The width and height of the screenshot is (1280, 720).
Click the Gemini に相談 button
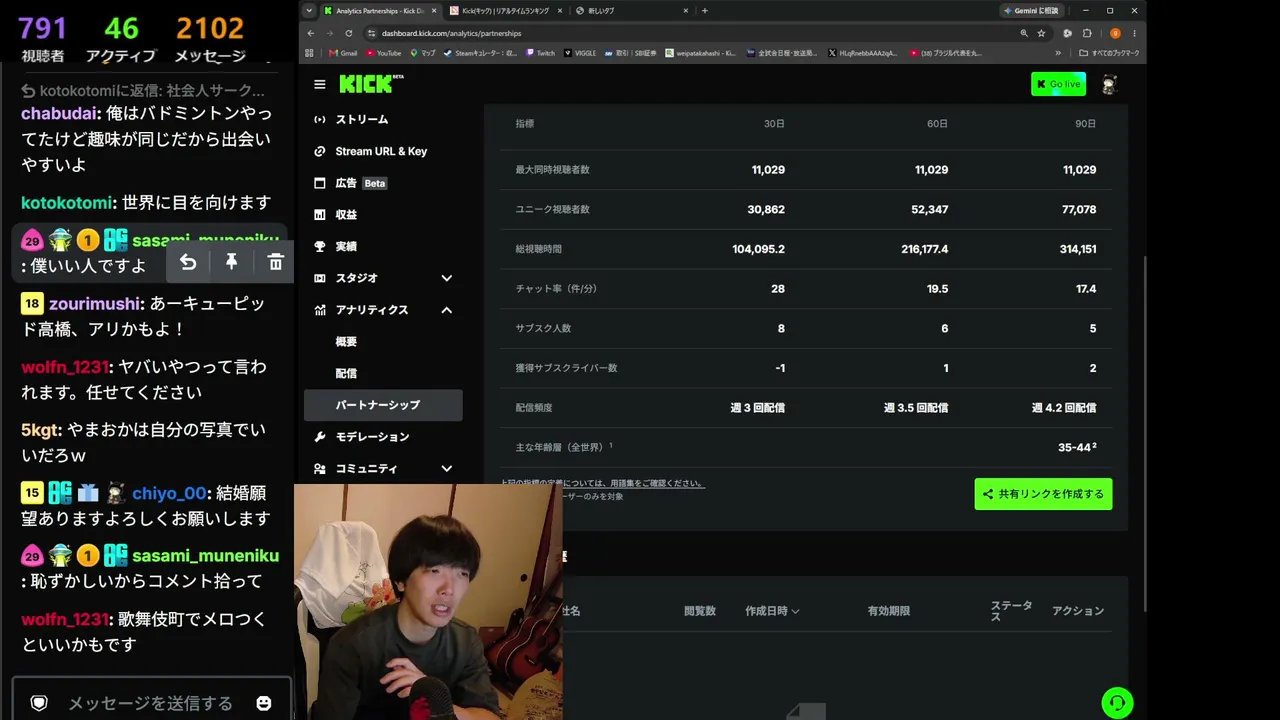pos(1030,11)
